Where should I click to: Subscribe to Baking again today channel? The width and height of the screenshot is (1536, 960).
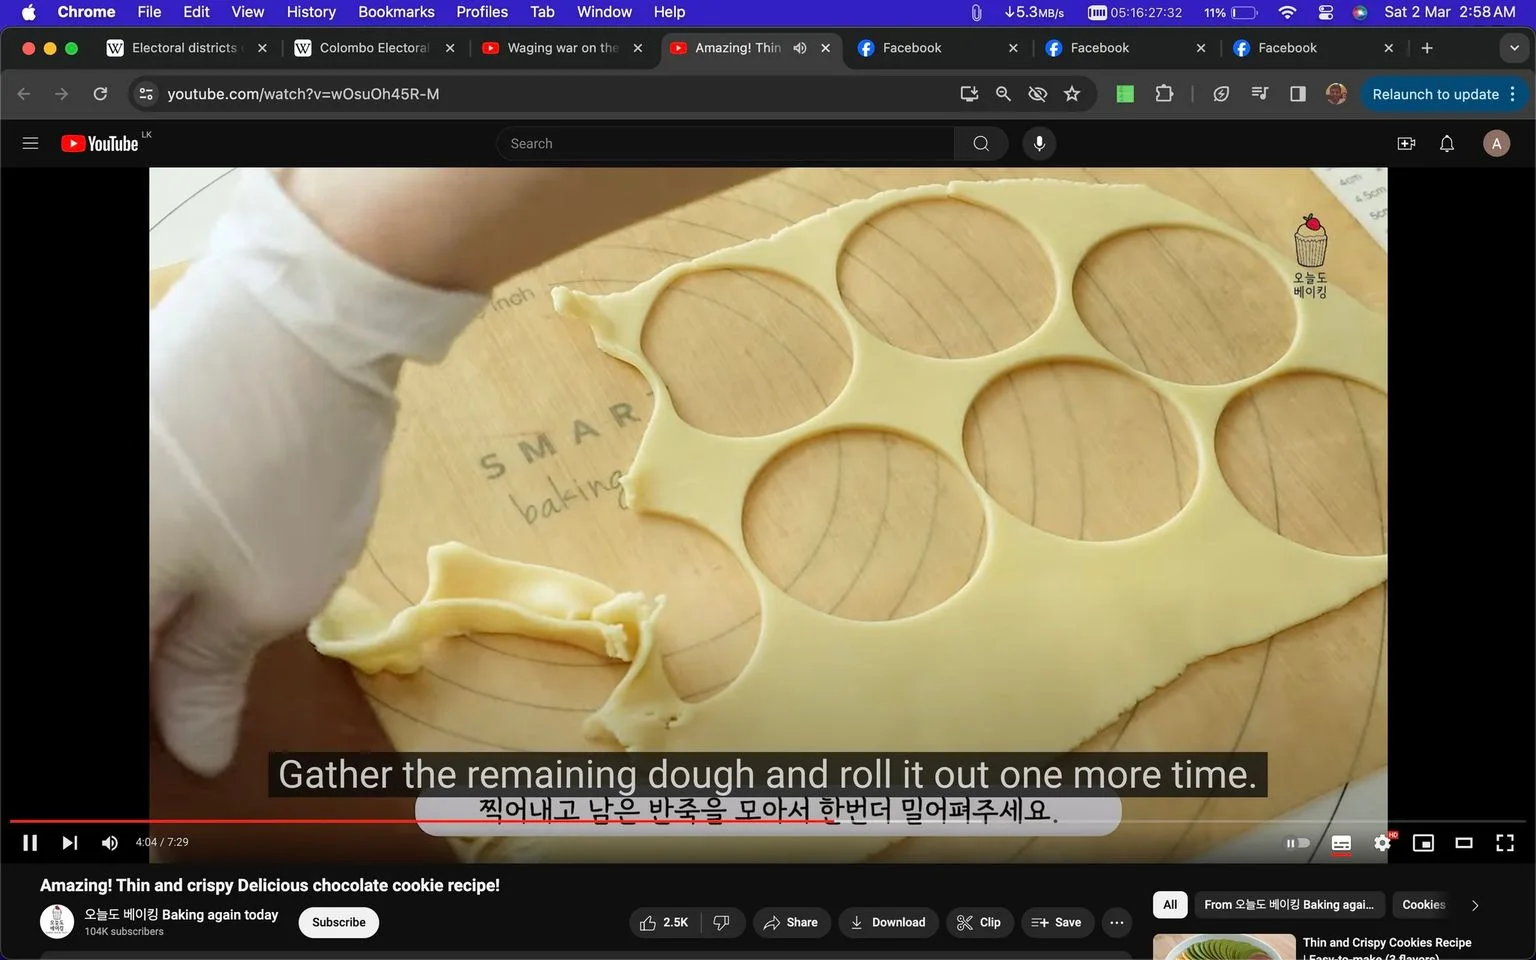339,922
